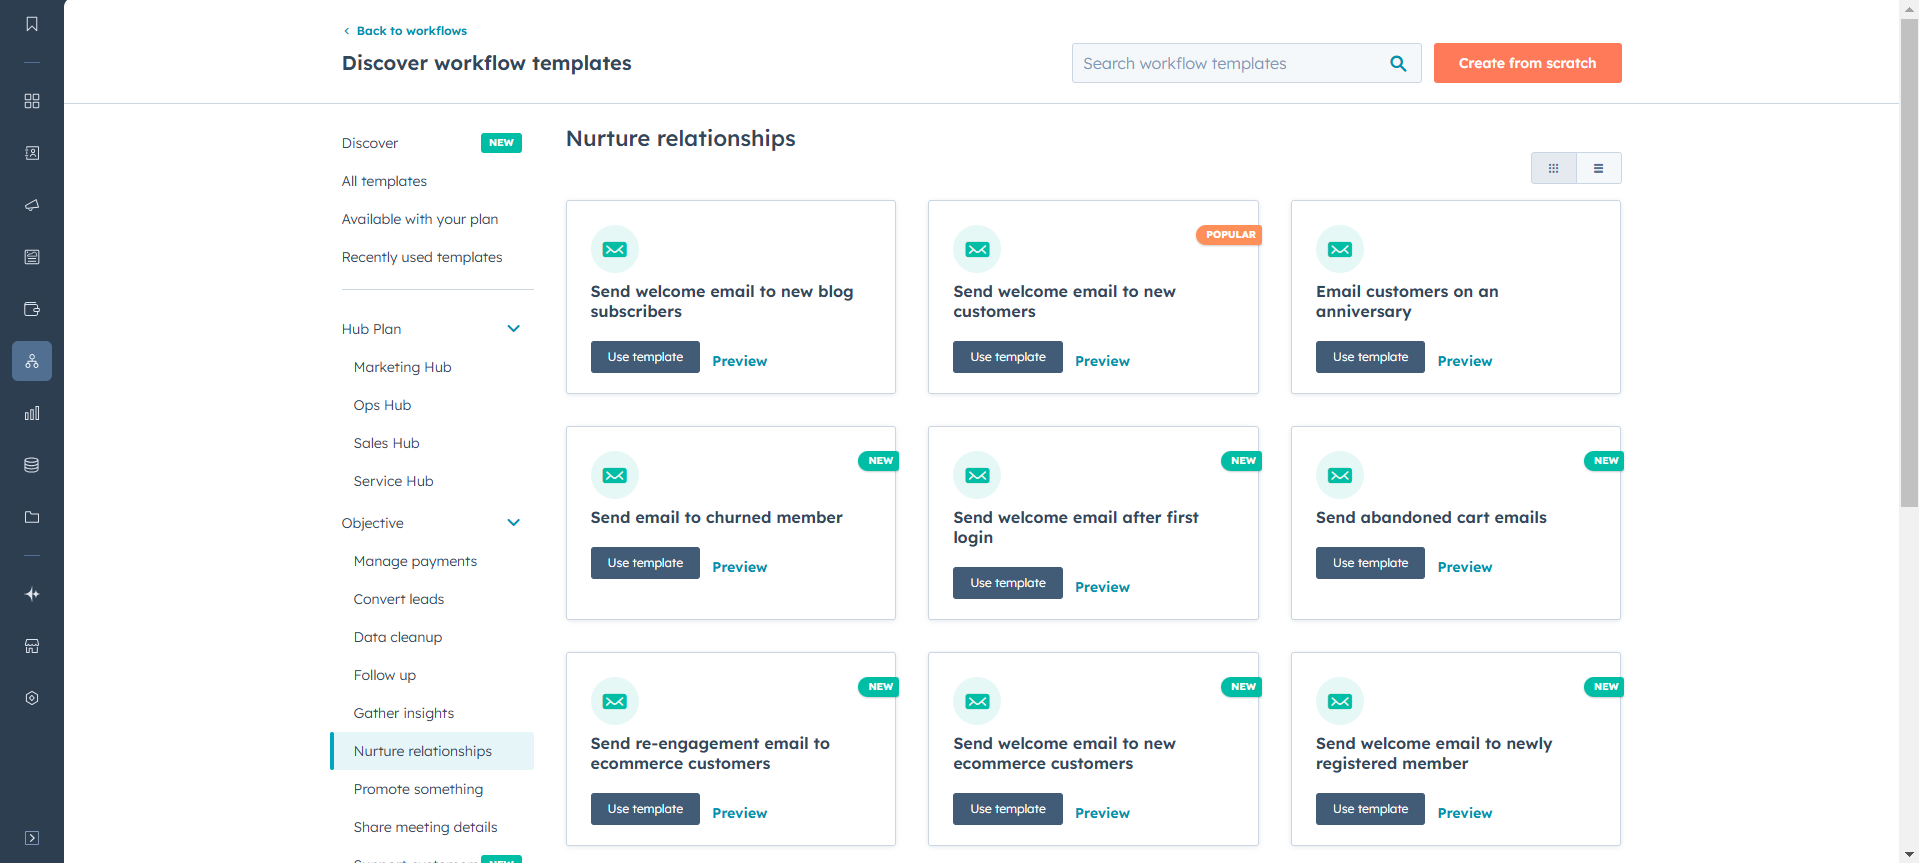Use template for new blog subscribers email

coord(645,357)
